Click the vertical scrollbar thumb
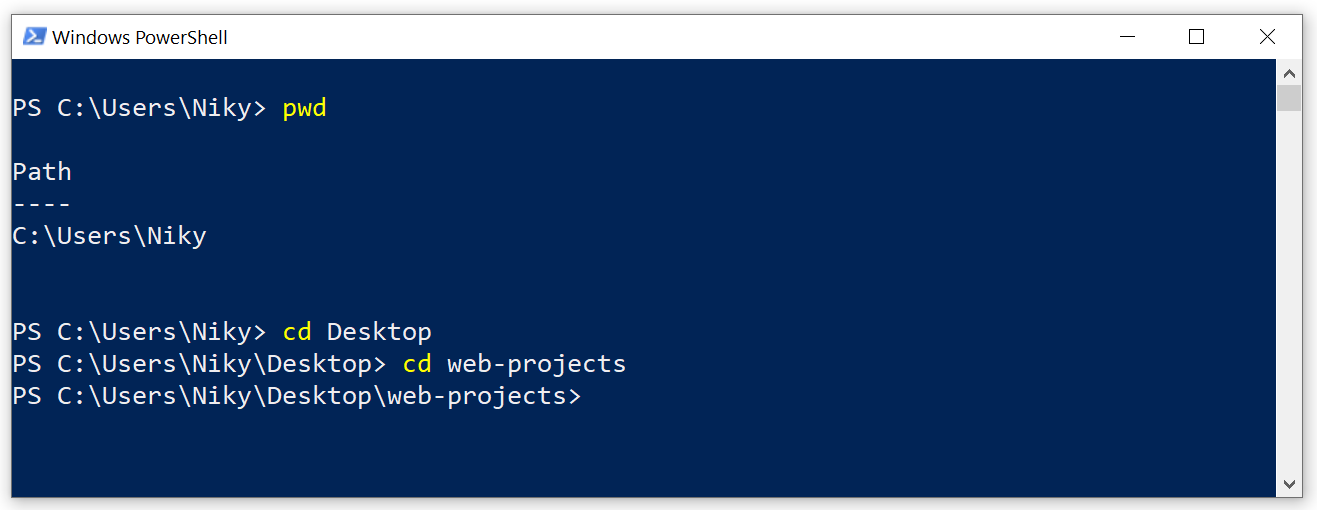 (x=1289, y=98)
